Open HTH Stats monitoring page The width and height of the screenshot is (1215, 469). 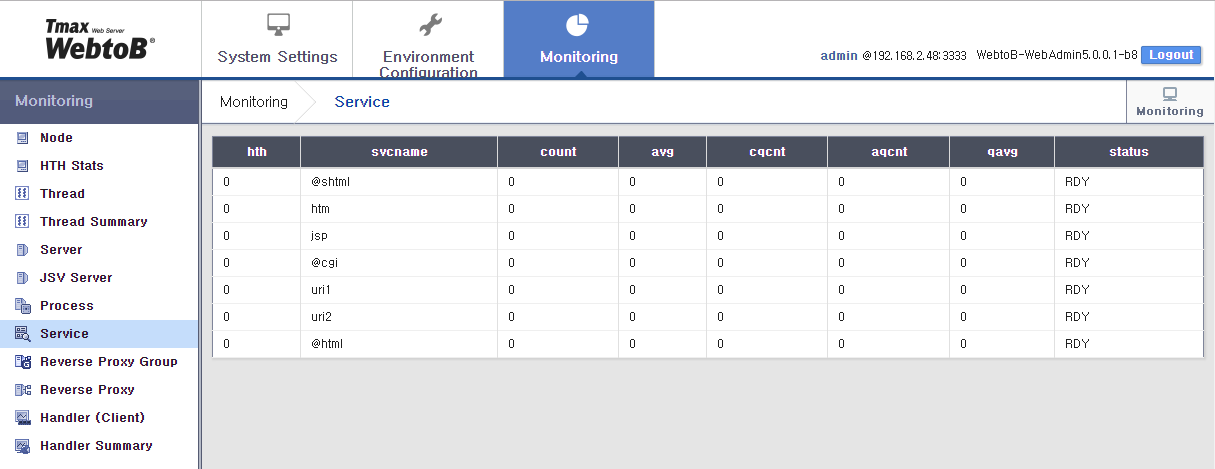[x=72, y=166]
